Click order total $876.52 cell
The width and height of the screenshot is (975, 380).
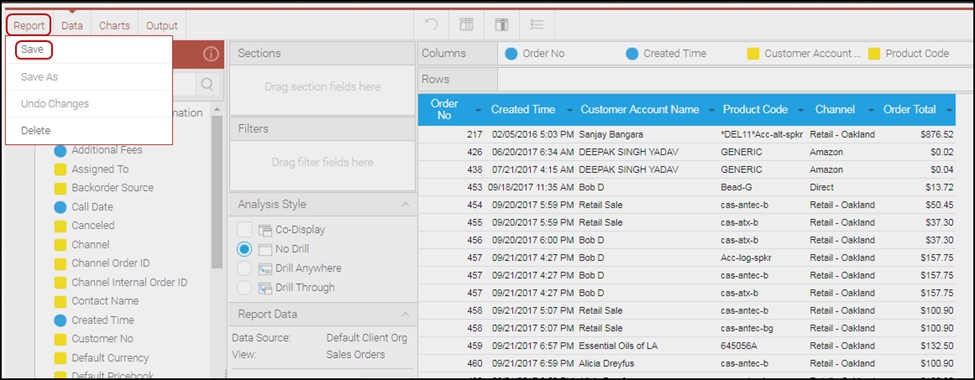937,134
